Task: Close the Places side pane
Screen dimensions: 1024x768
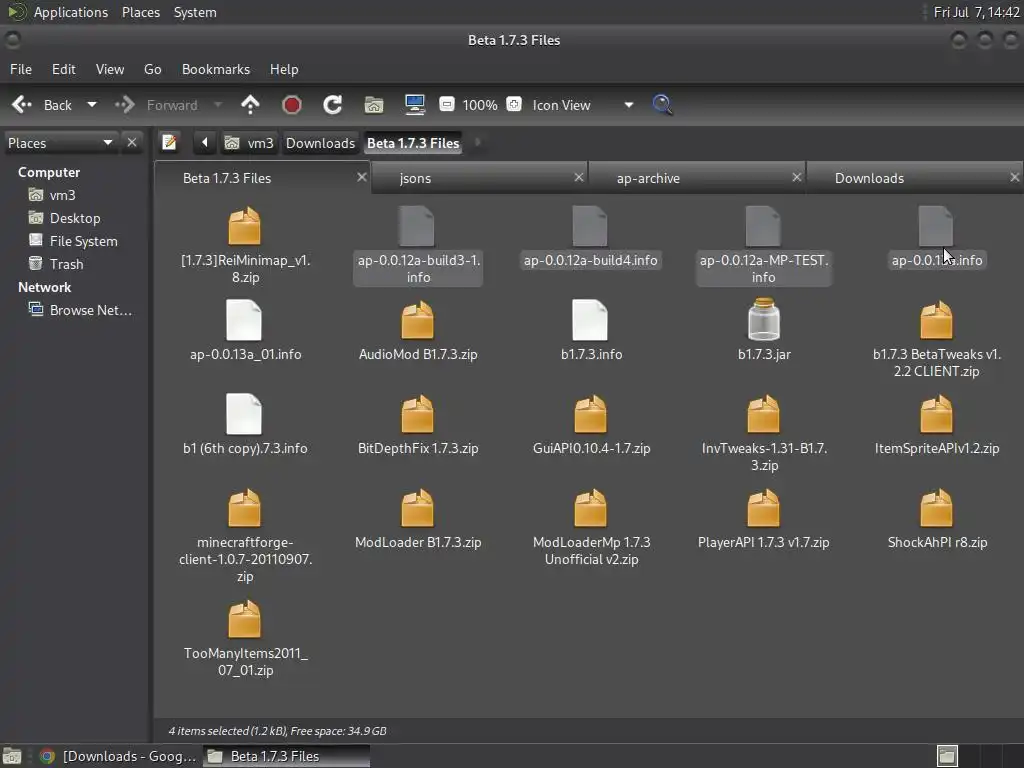Action: 132,142
